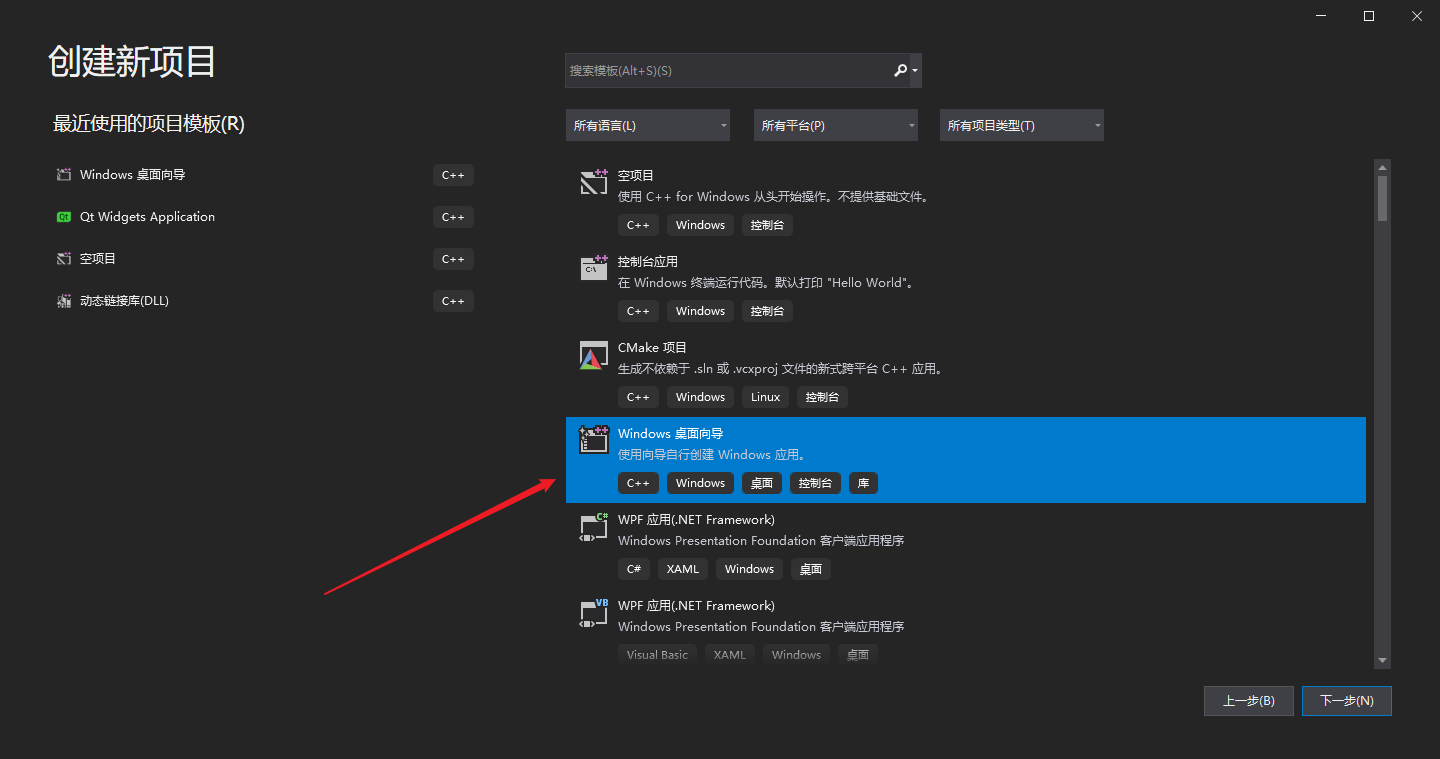This screenshot has width=1440, height=759.
Task: Select recent Qt Widgets Application template
Action: pos(147,217)
